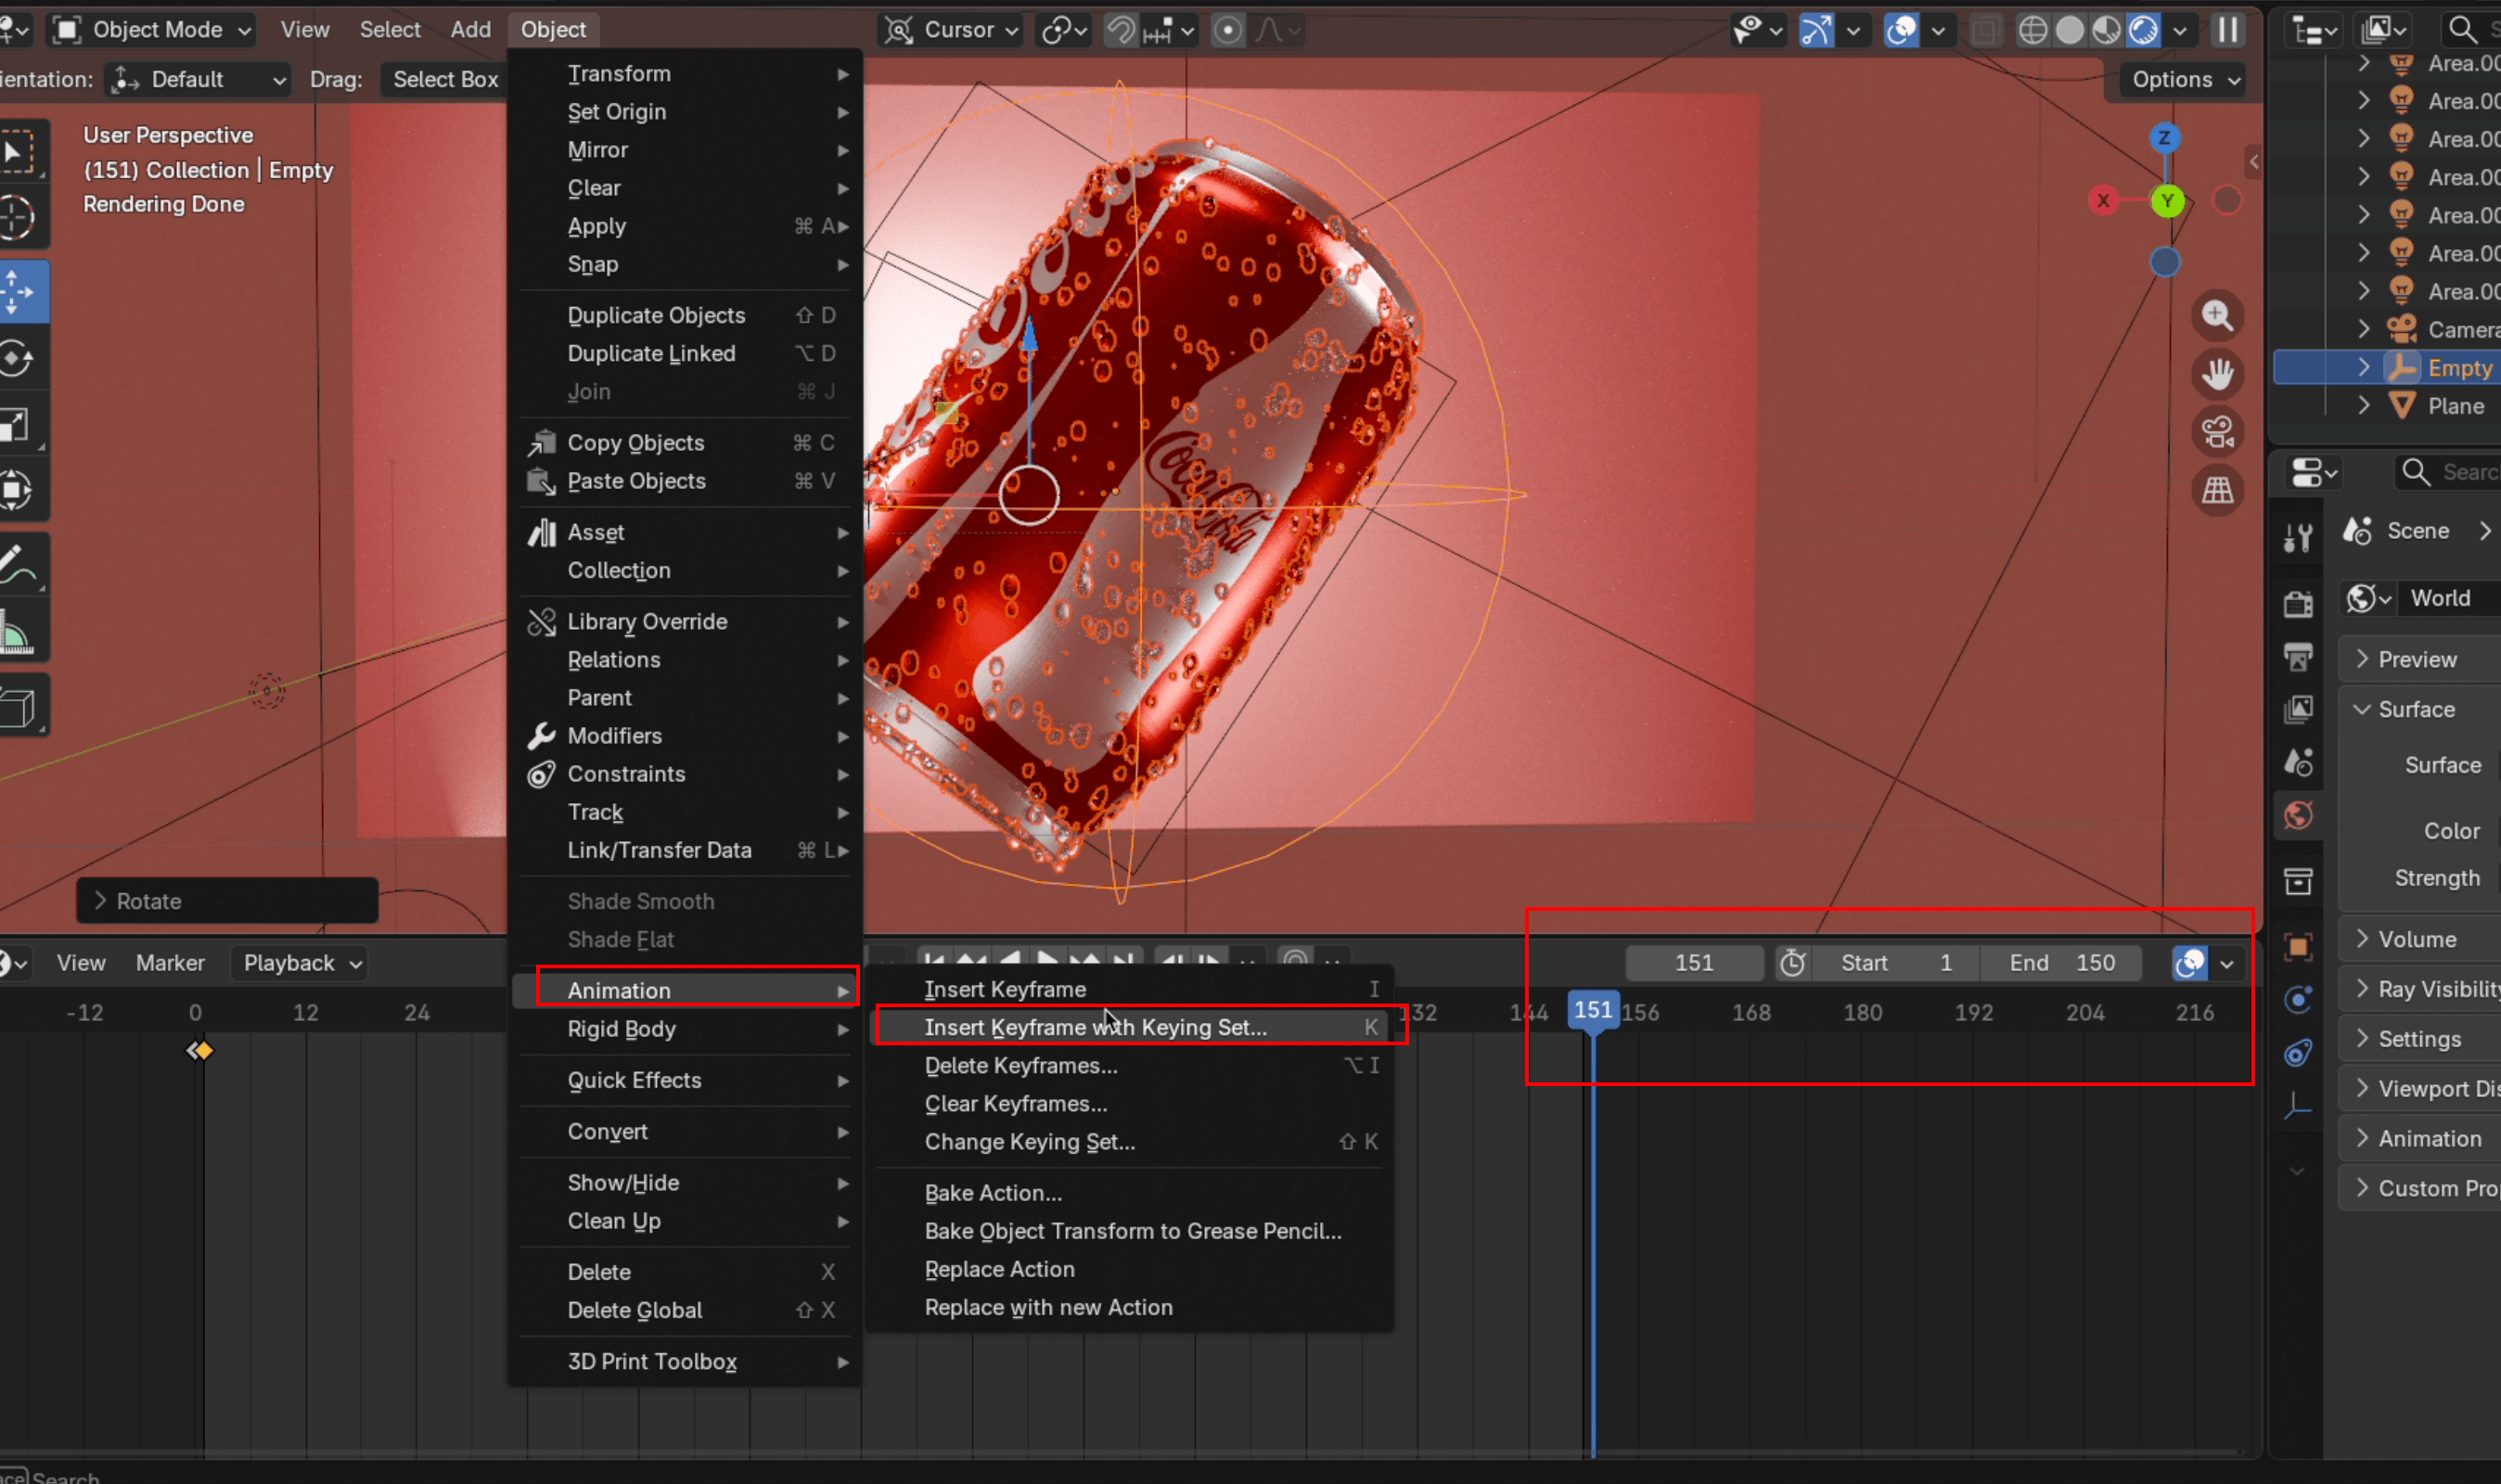This screenshot has width=2501, height=1484.
Task: Open the Set Origin submenu
Action: coord(685,112)
